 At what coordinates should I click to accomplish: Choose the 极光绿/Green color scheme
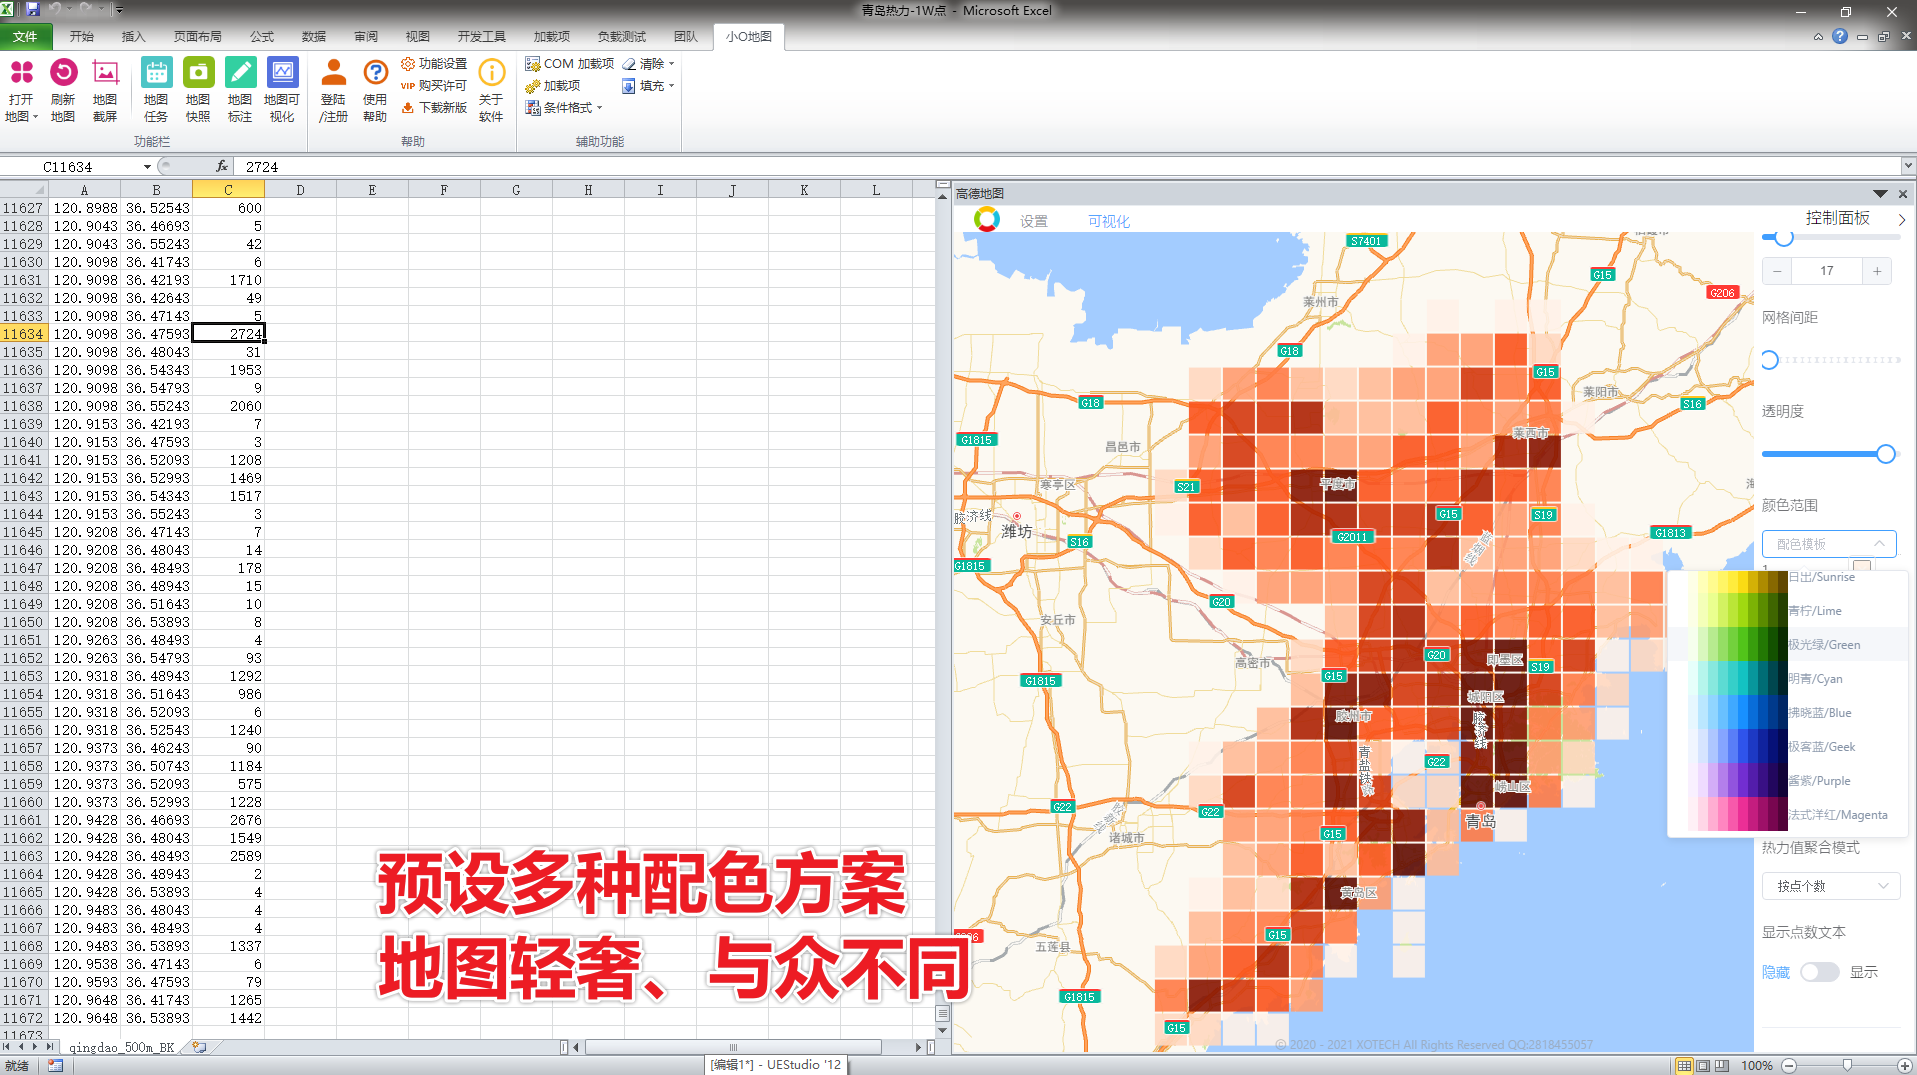tap(1788, 645)
